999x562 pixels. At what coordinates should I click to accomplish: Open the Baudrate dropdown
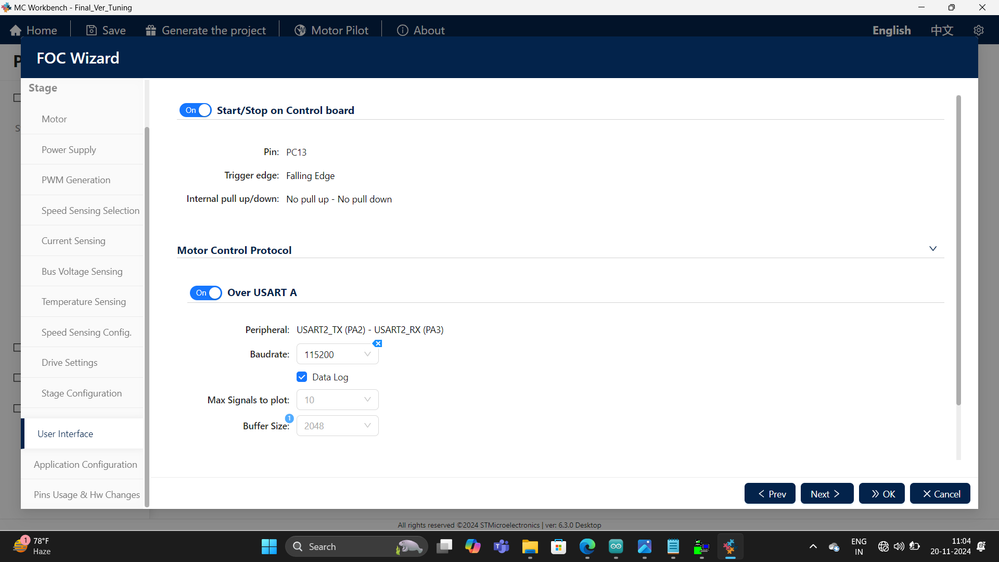click(x=337, y=354)
